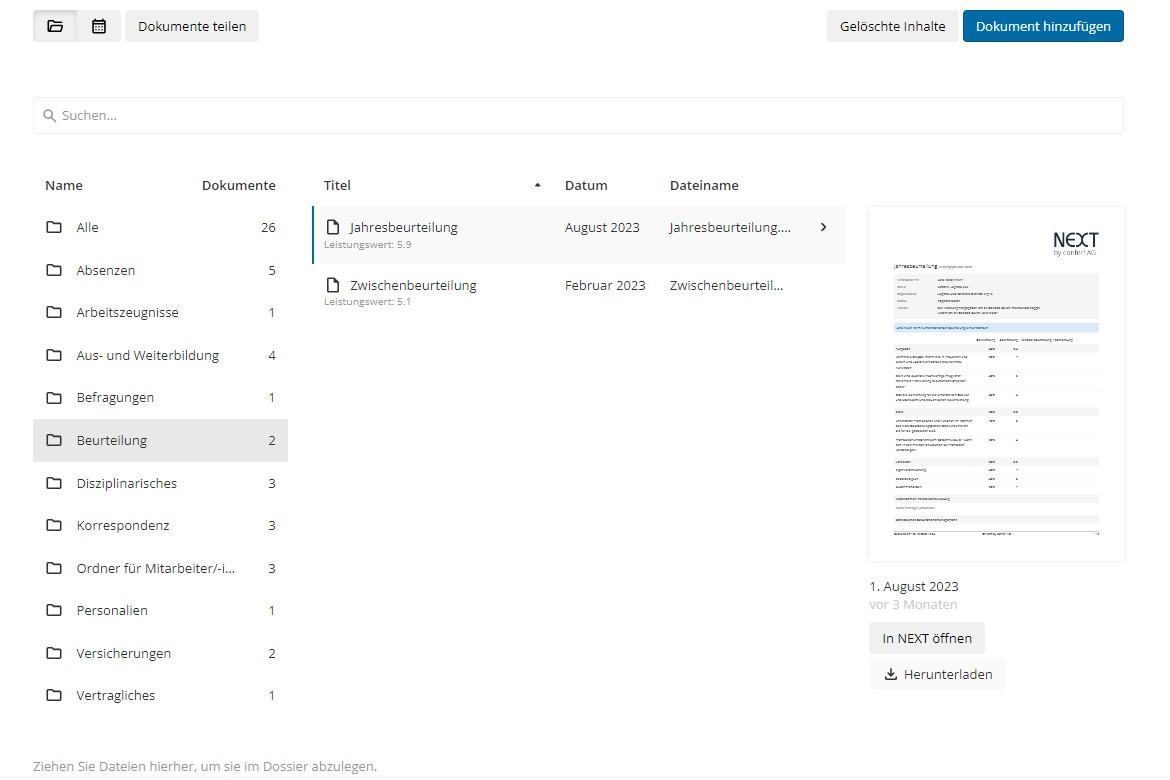Select the Alle category
This screenshot has height=780, width=1170.
coord(87,227)
